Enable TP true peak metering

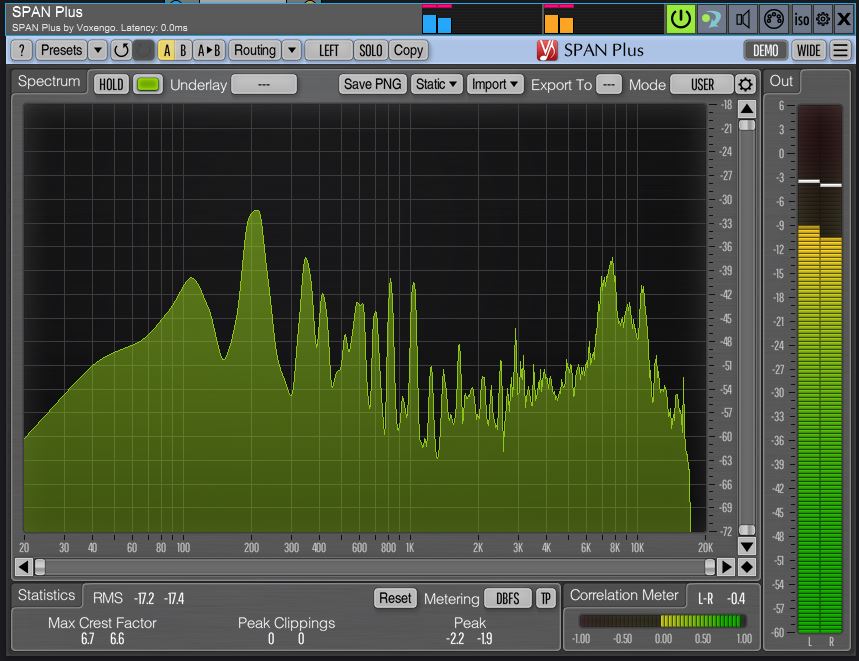pyautogui.click(x=546, y=598)
